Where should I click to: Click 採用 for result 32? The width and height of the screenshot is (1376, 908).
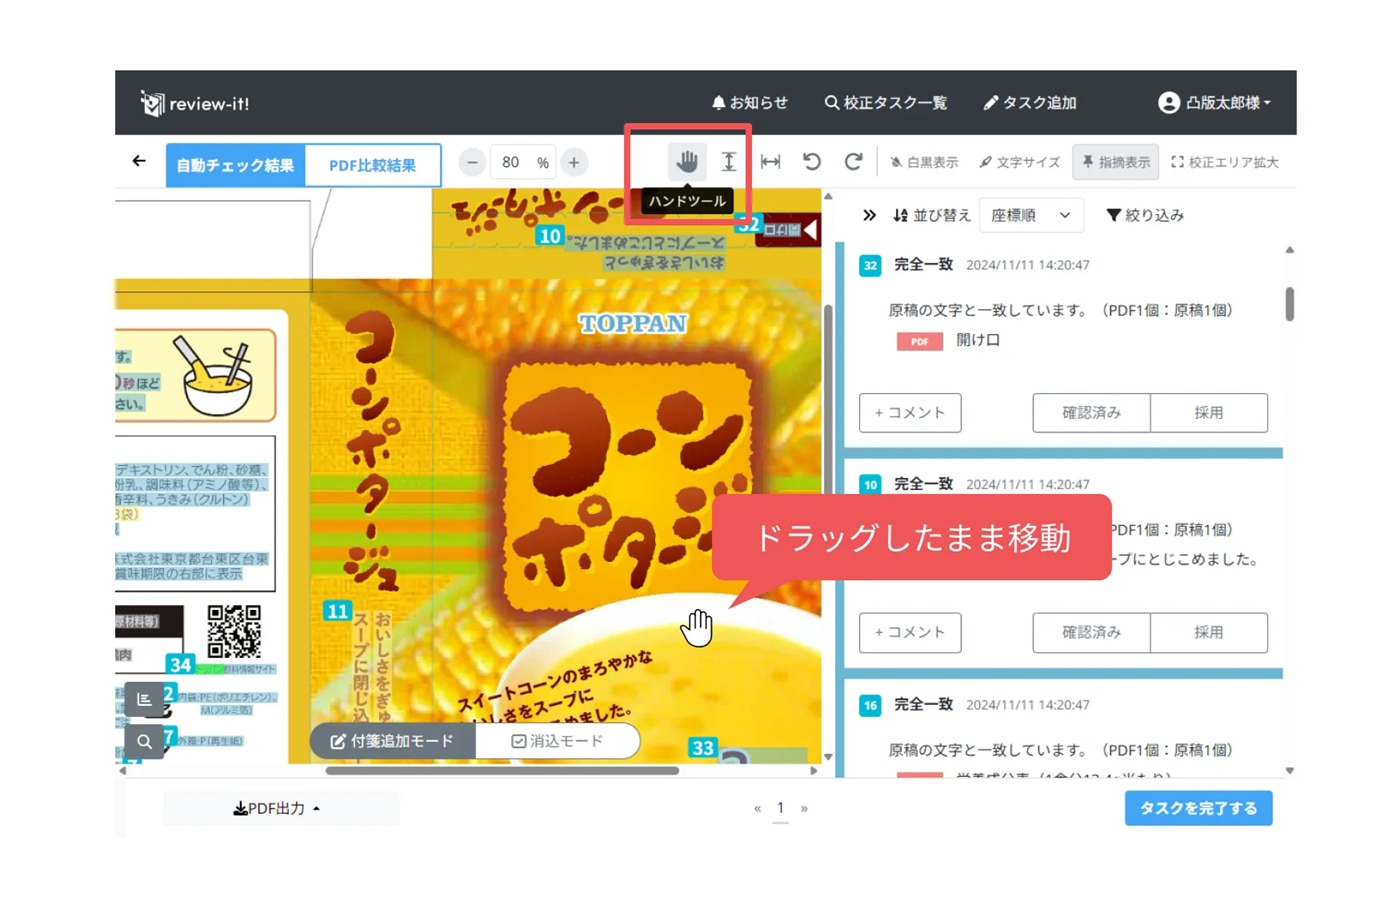point(1209,412)
